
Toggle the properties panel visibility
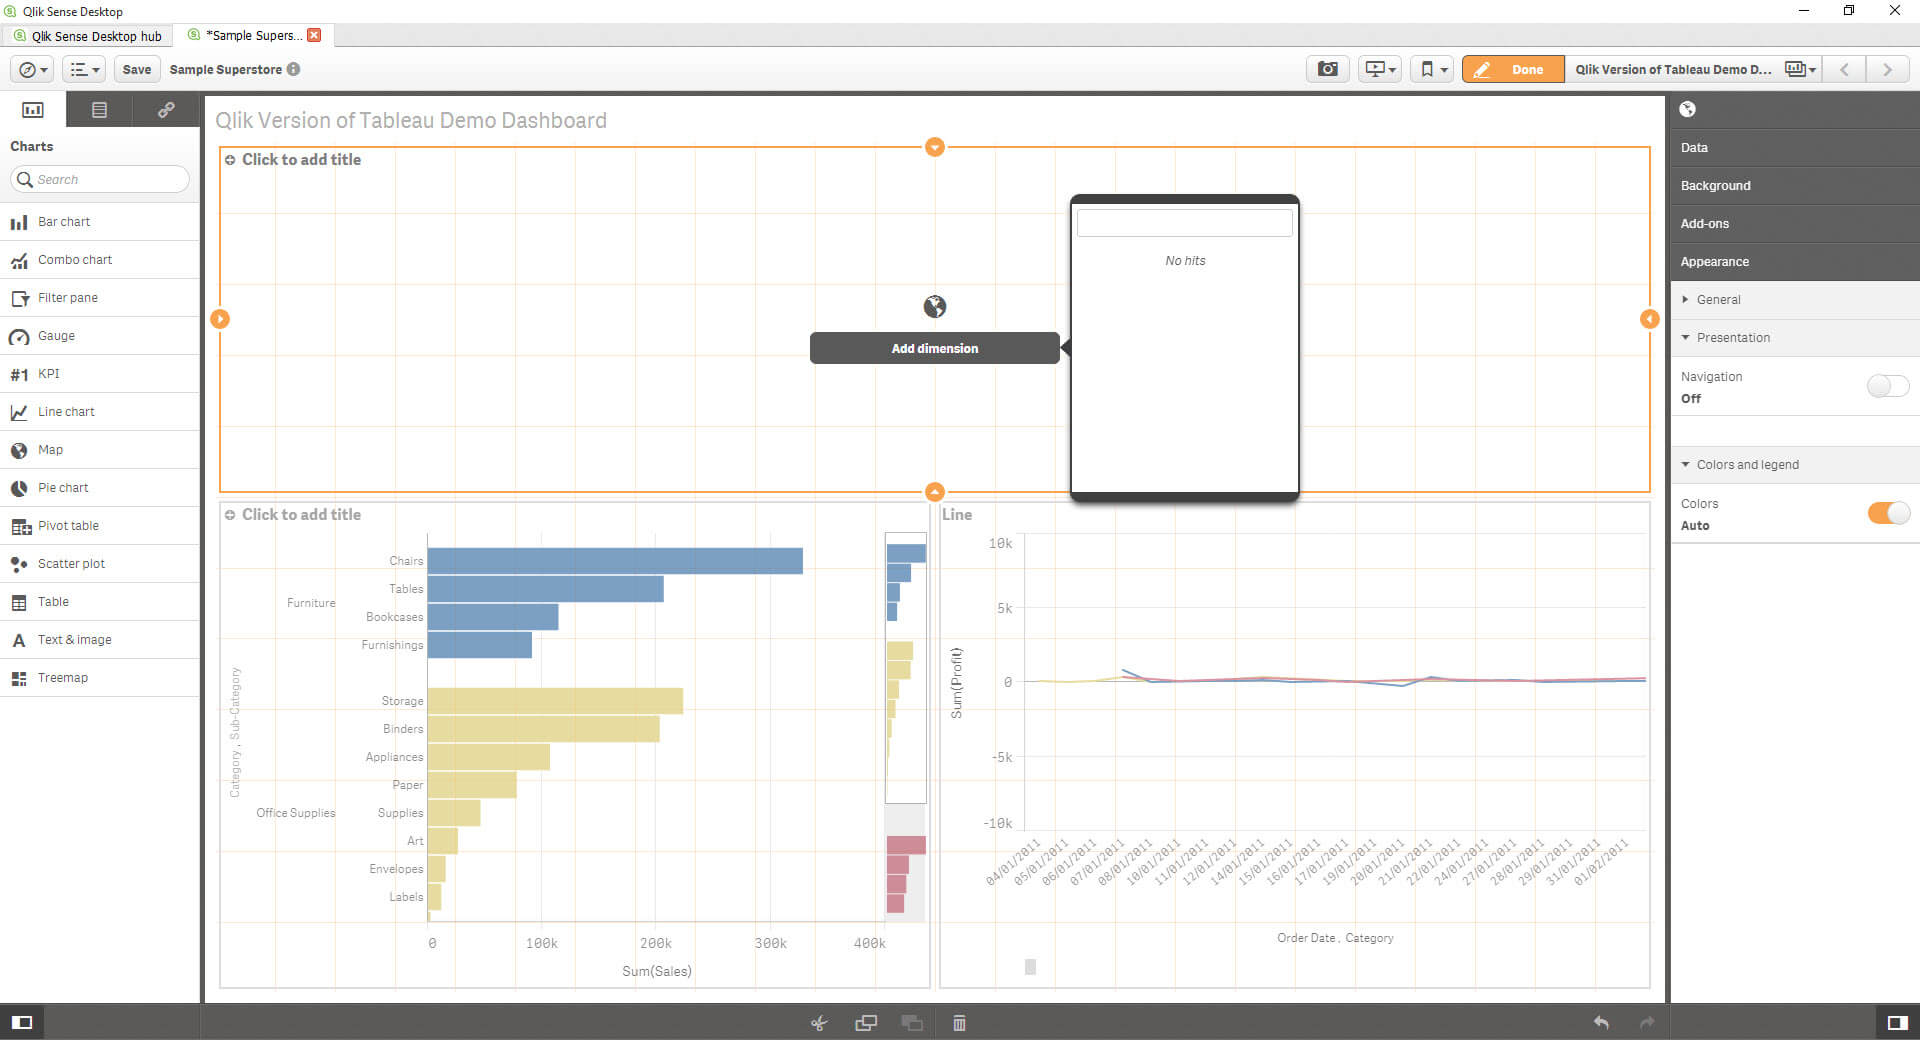point(1897,1022)
